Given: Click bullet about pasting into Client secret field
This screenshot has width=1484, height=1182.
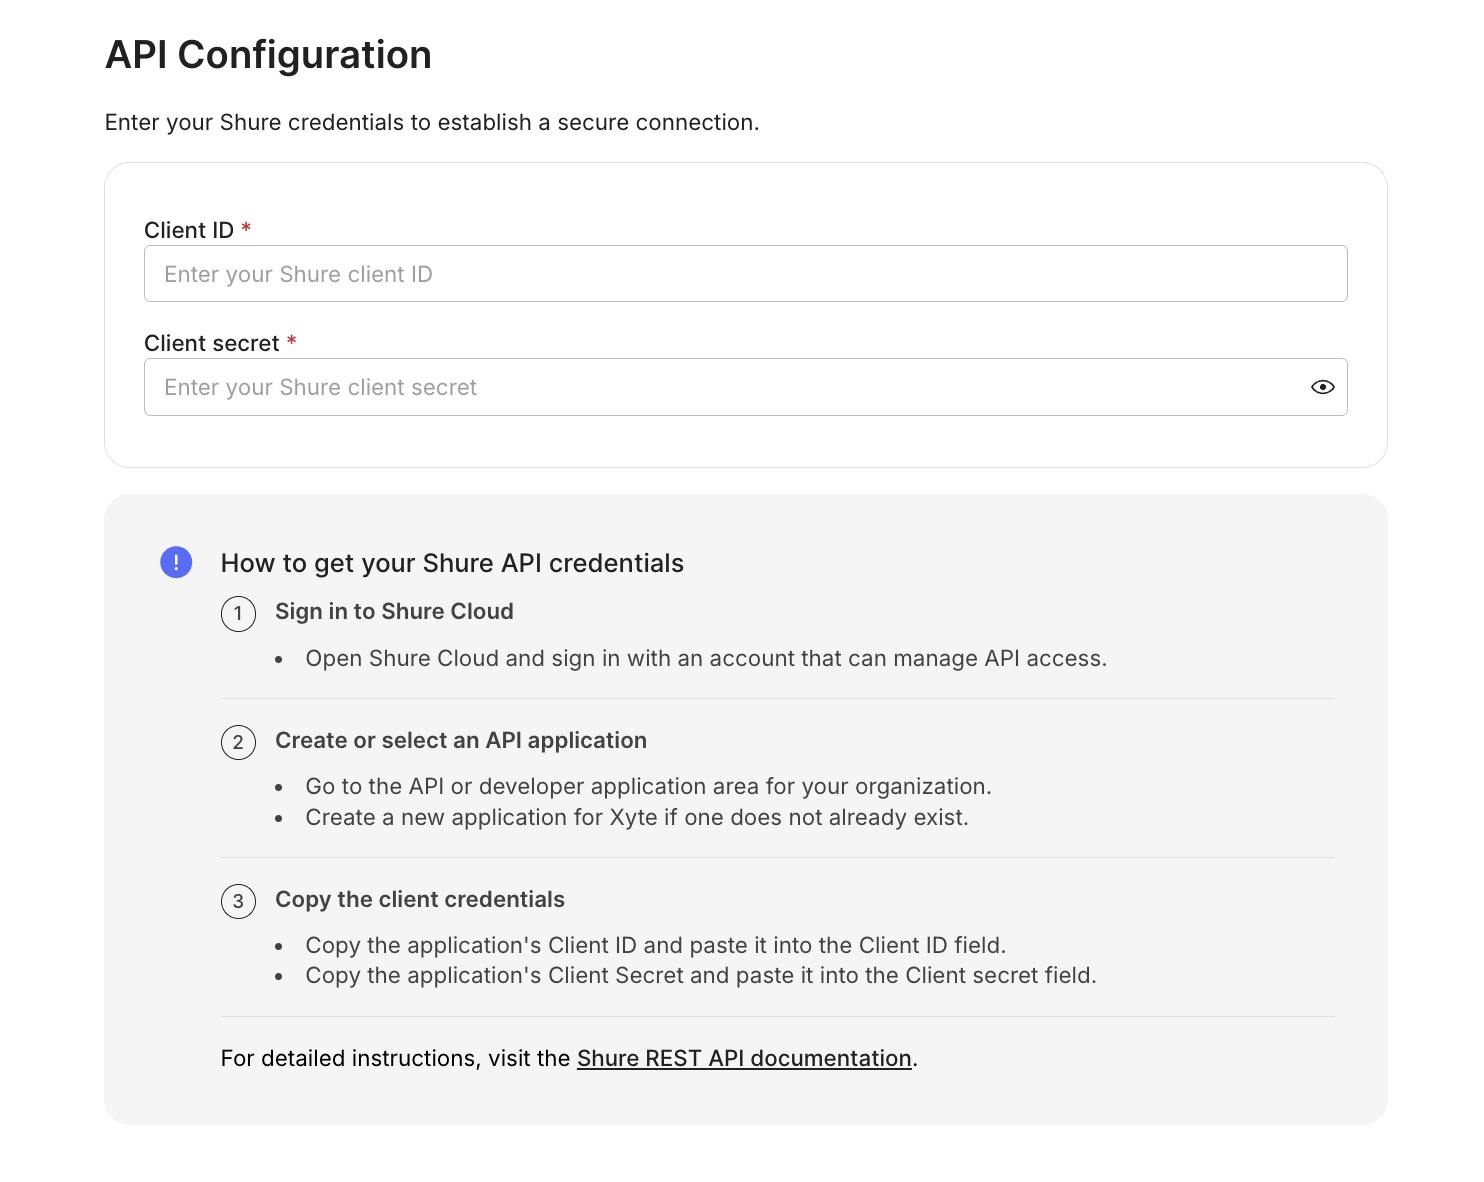Looking at the screenshot, I should pyautogui.click(x=701, y=975).
